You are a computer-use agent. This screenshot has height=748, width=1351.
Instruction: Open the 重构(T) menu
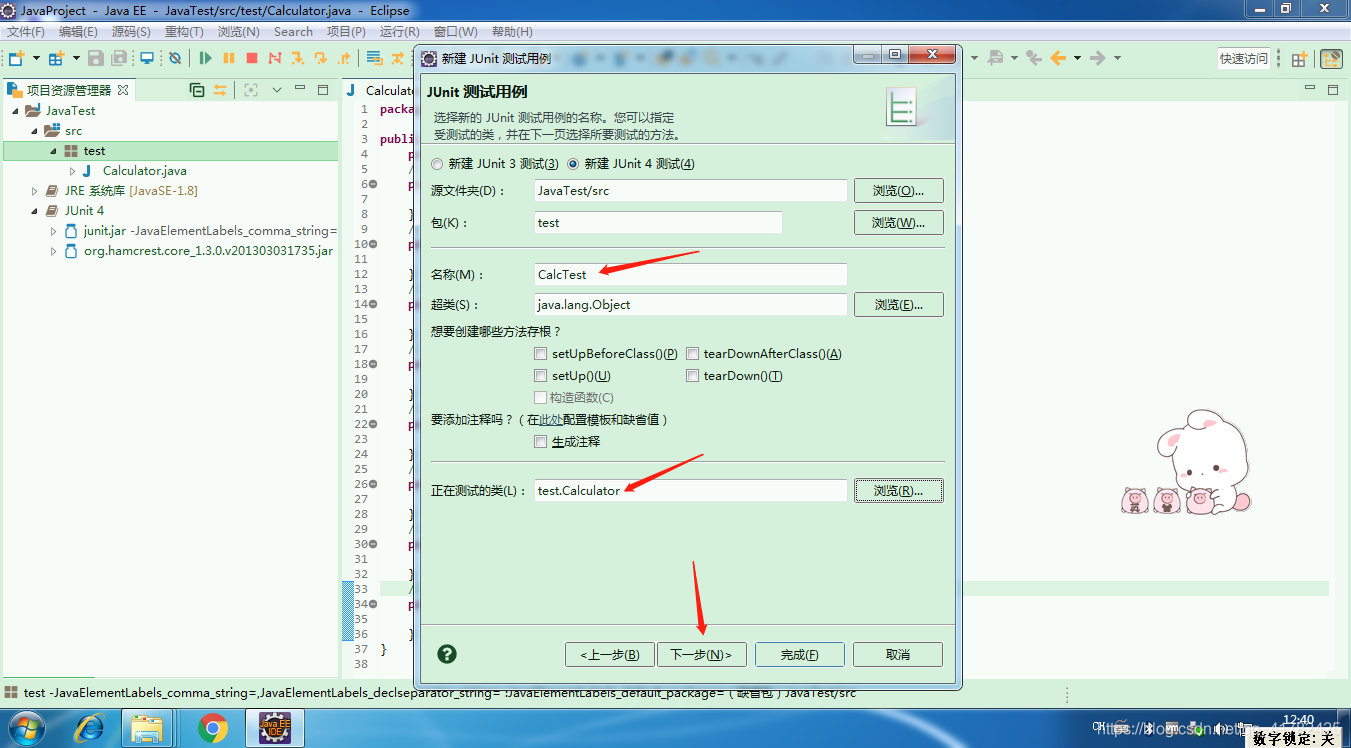click(184, 32)
